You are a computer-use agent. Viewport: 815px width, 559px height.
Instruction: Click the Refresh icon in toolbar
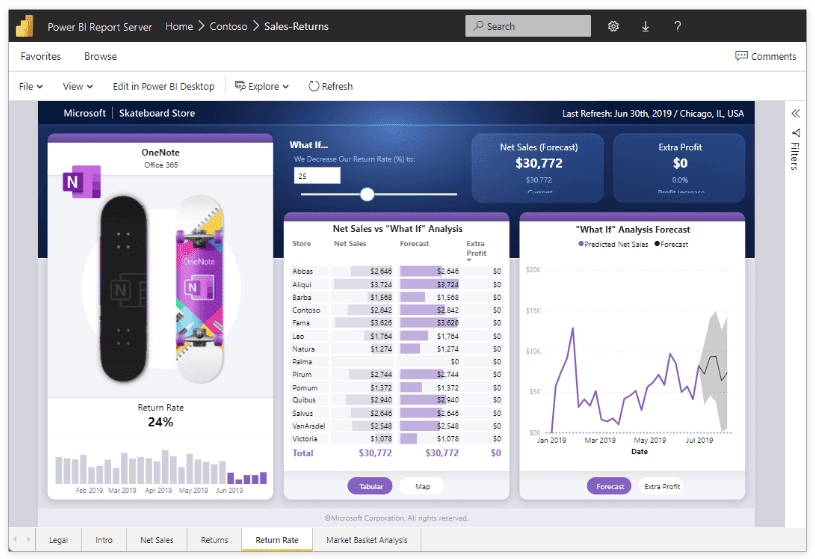point(313,86)
